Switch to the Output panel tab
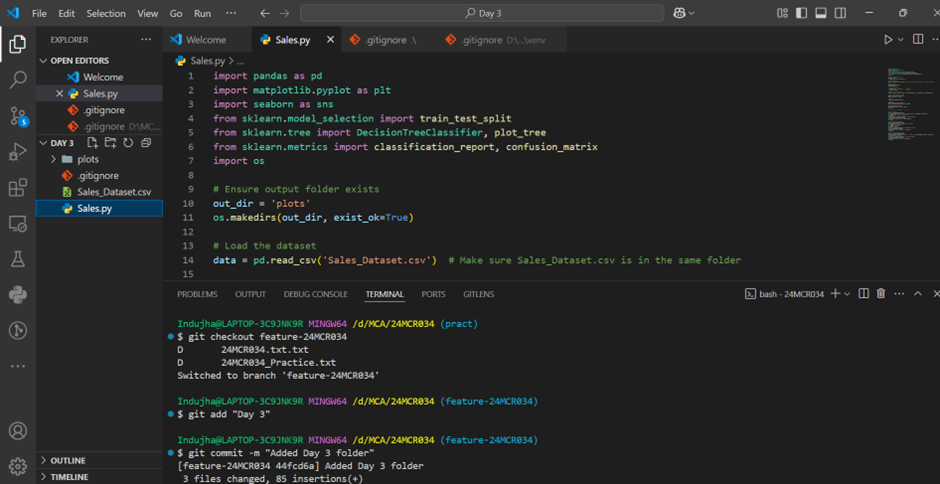The image size is (940, 484). pyautogui.click(x=250, y=294)
